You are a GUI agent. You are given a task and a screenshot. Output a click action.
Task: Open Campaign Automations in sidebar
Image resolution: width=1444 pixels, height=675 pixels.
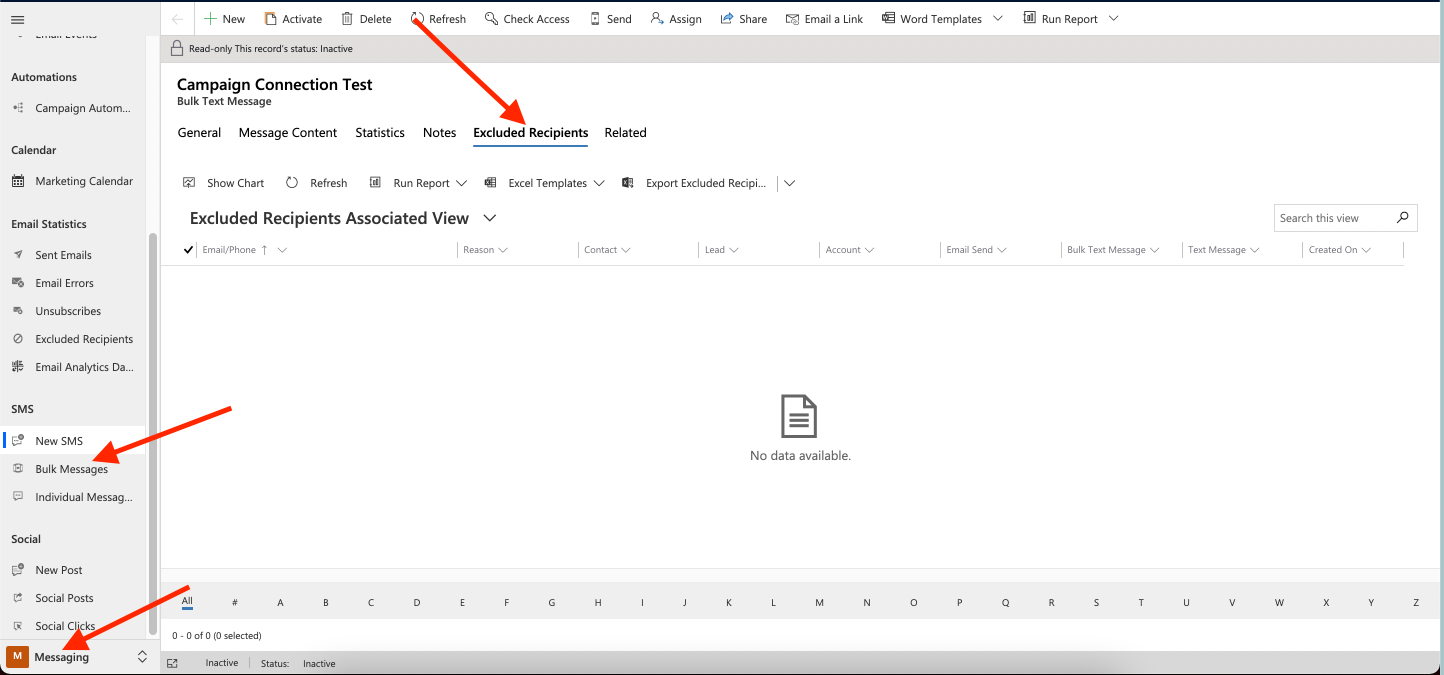(x=73, y=108)
